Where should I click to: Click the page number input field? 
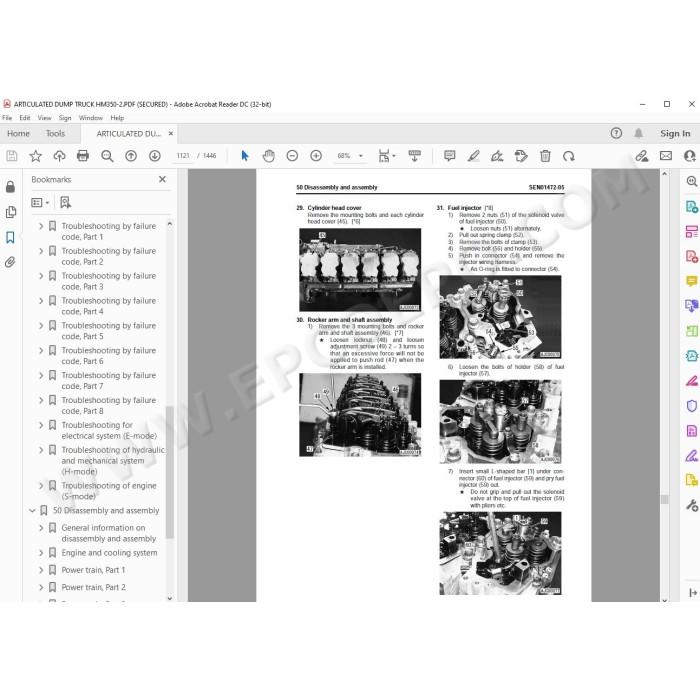[x=183, y=156]
